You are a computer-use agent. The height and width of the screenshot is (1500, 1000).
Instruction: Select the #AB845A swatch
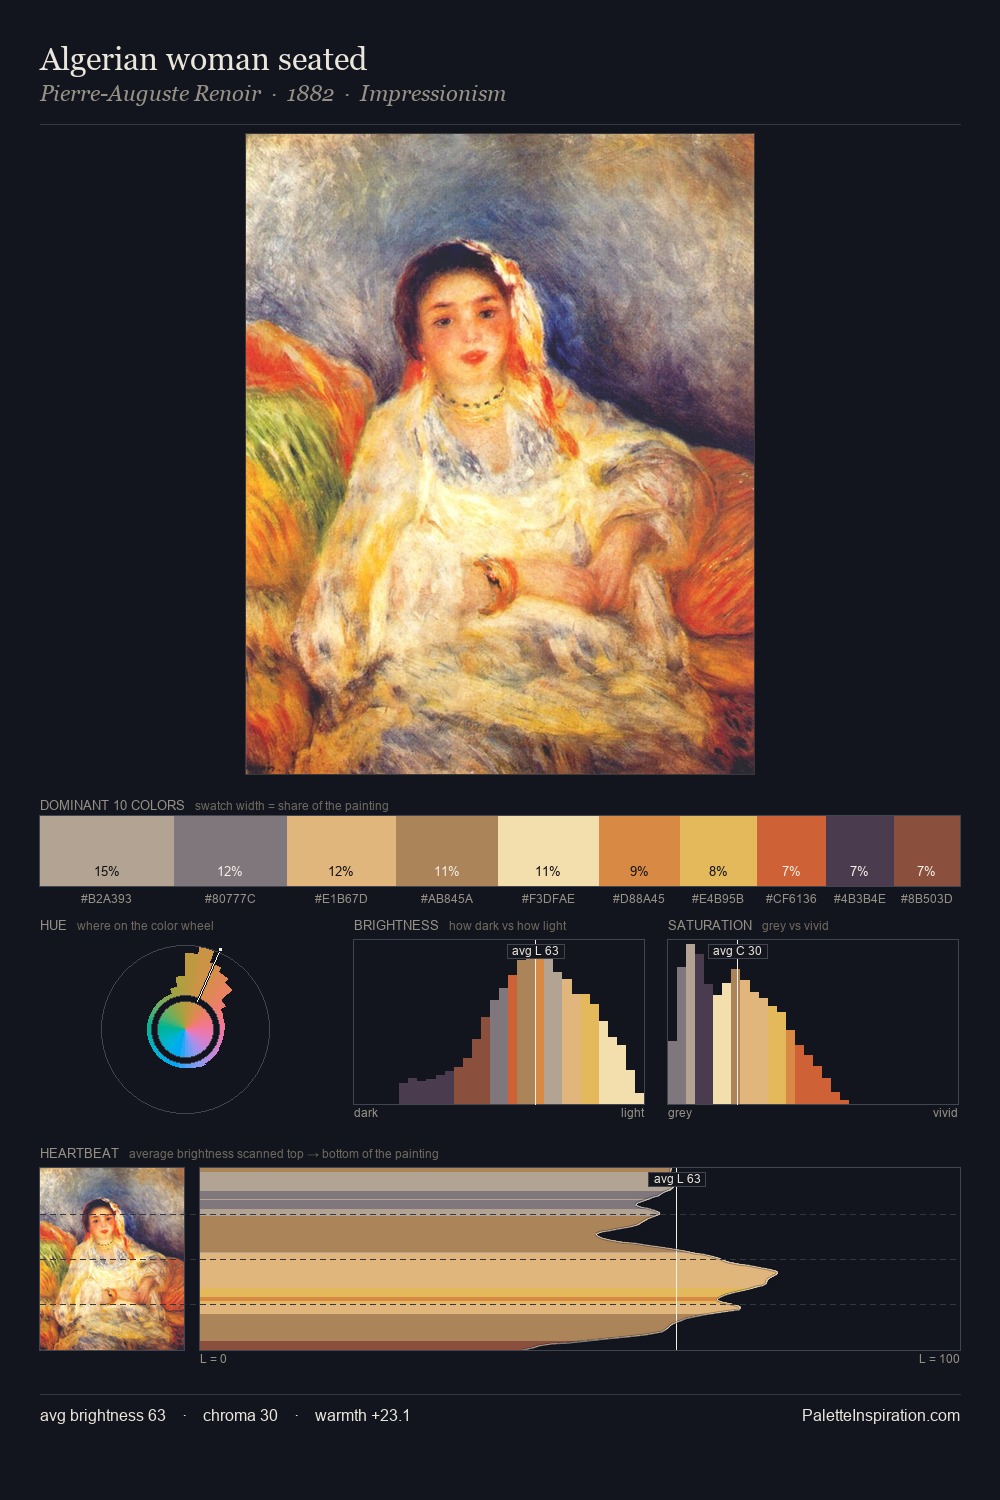pyautogui.click(x=447, y=851)
